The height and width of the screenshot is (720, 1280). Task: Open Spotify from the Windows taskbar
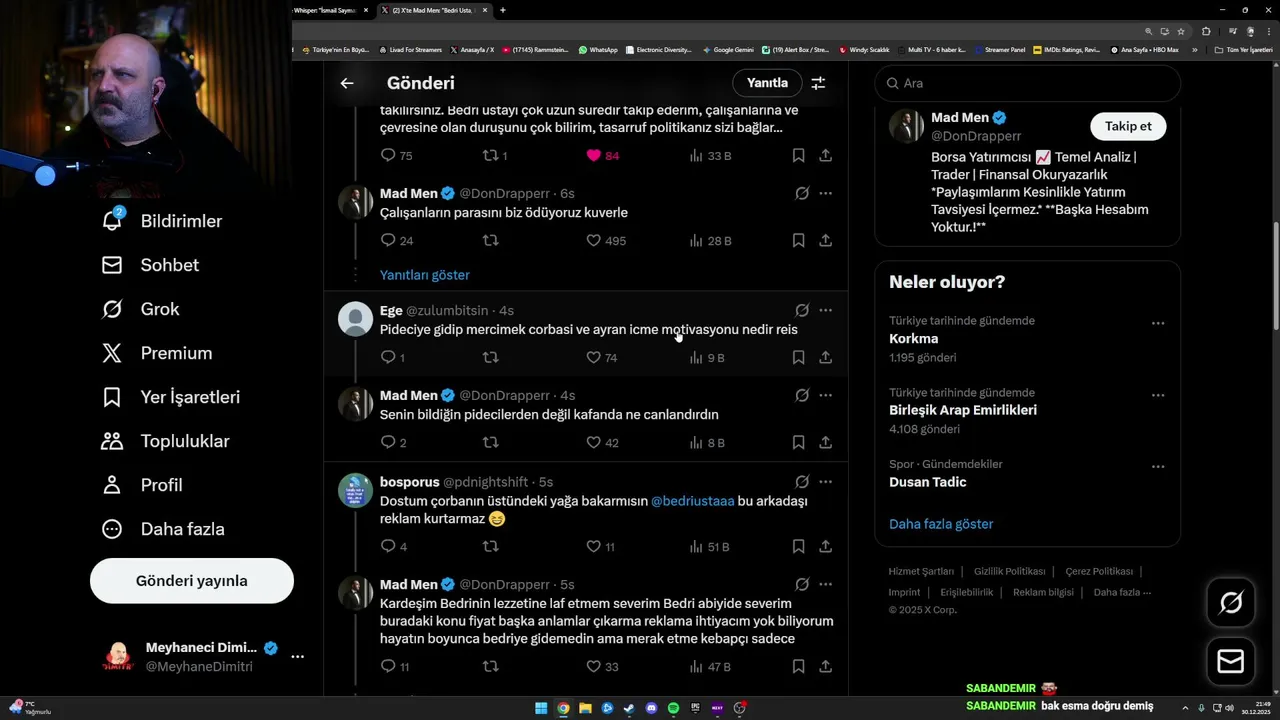pos(673,708)
